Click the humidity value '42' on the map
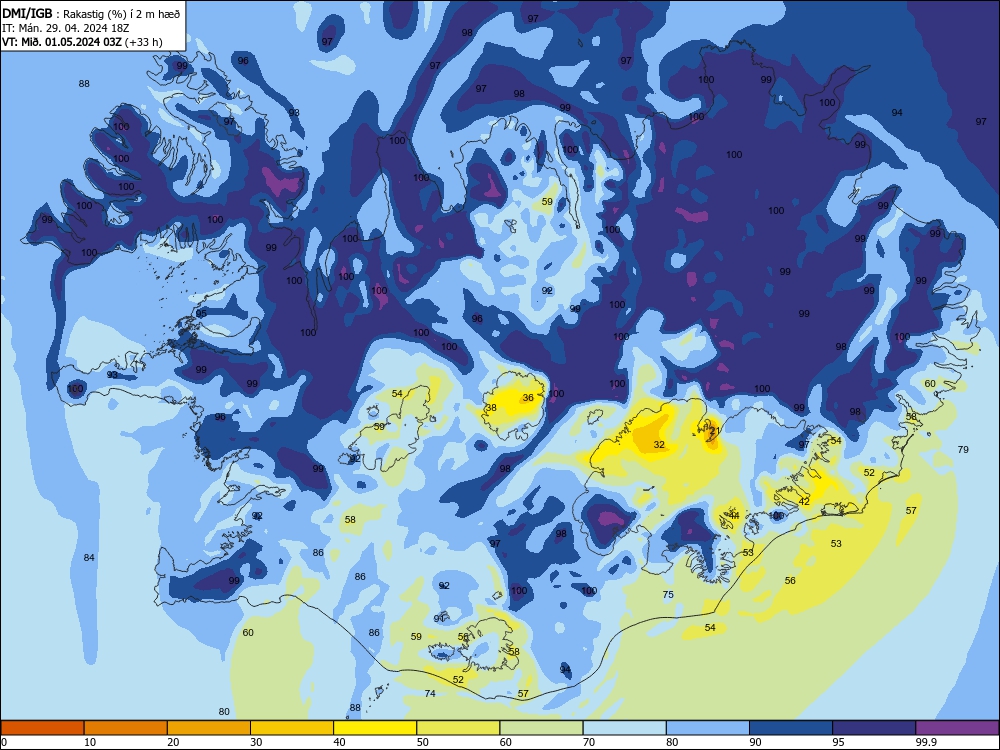 (804, 501)
